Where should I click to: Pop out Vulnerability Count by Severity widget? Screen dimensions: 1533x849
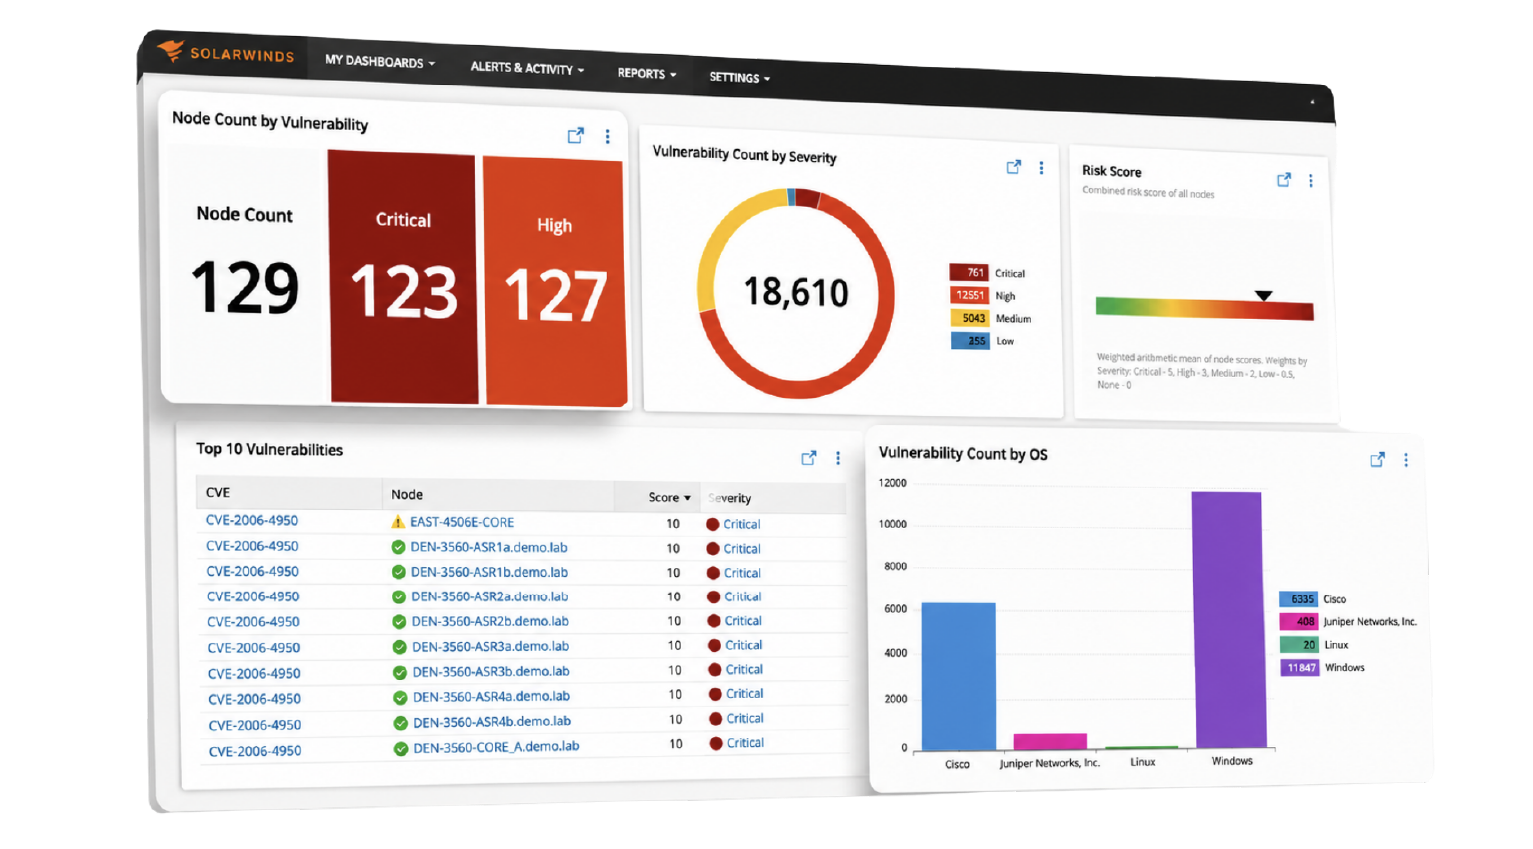(x=1014, y=167)
